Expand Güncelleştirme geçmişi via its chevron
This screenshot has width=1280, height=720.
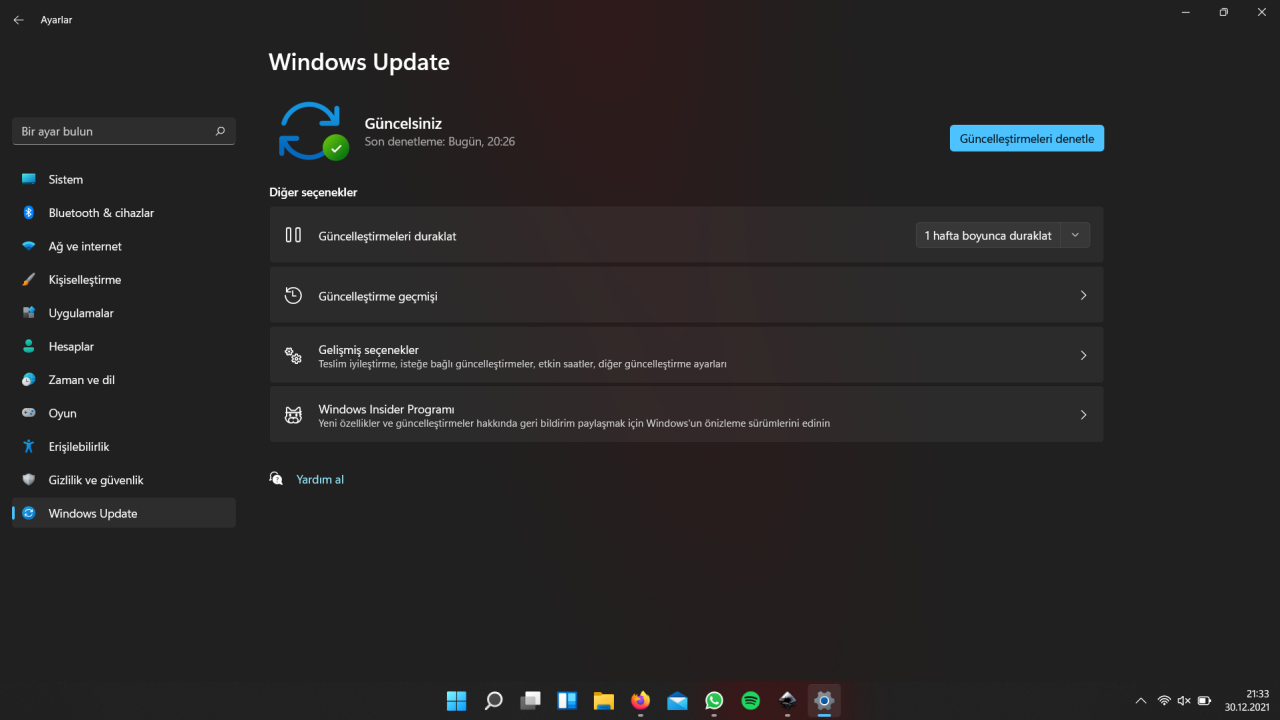tap(1083, 295)
